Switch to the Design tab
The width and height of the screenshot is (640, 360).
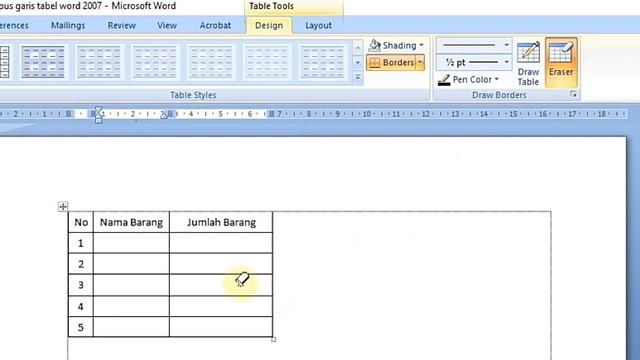(x=269, y=25)
